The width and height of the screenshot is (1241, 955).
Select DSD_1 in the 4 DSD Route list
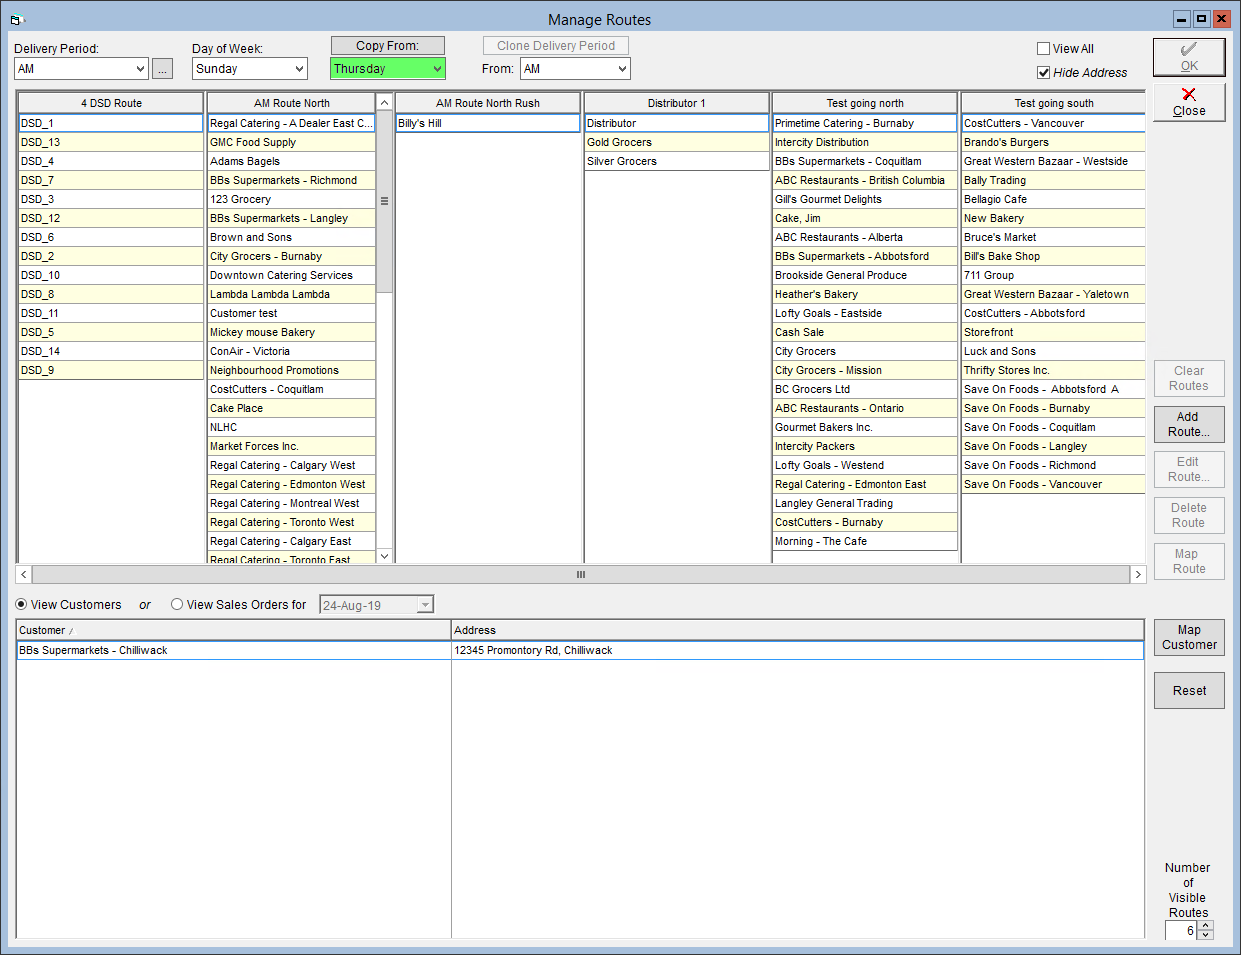click(x=111, y=123)
